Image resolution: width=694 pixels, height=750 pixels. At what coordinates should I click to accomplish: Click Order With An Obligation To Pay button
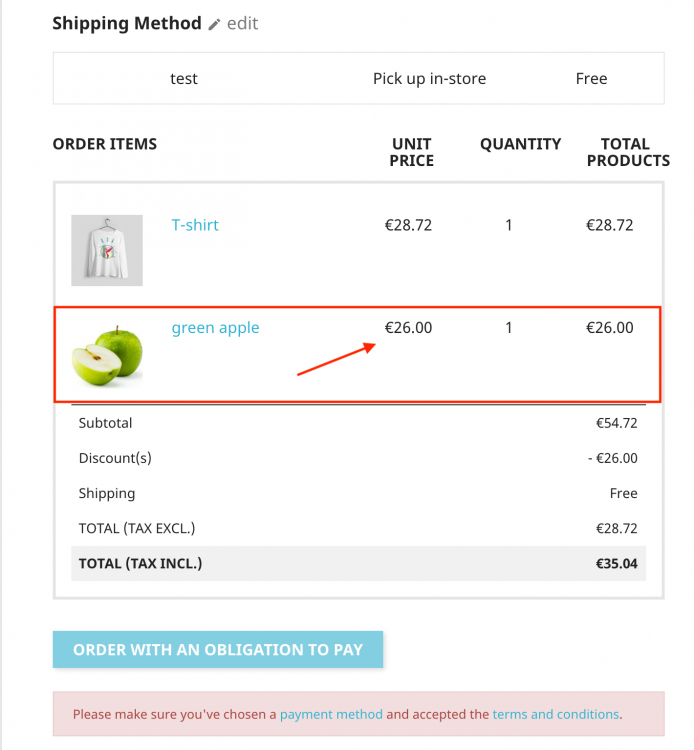(218, 649)
